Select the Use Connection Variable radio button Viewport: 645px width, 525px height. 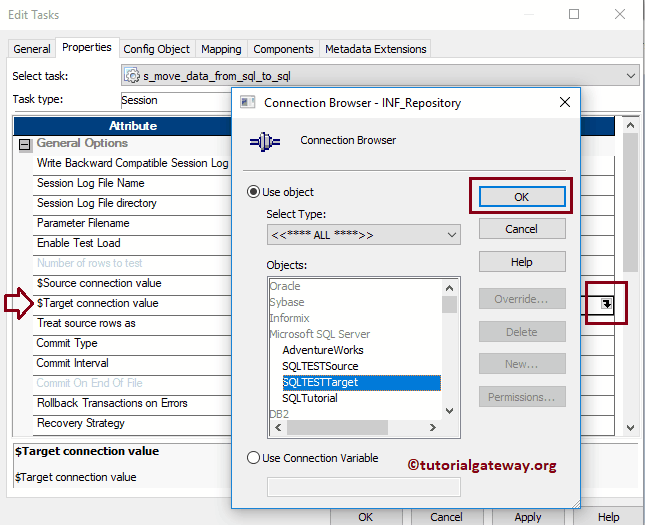click(x=253, y=458)
